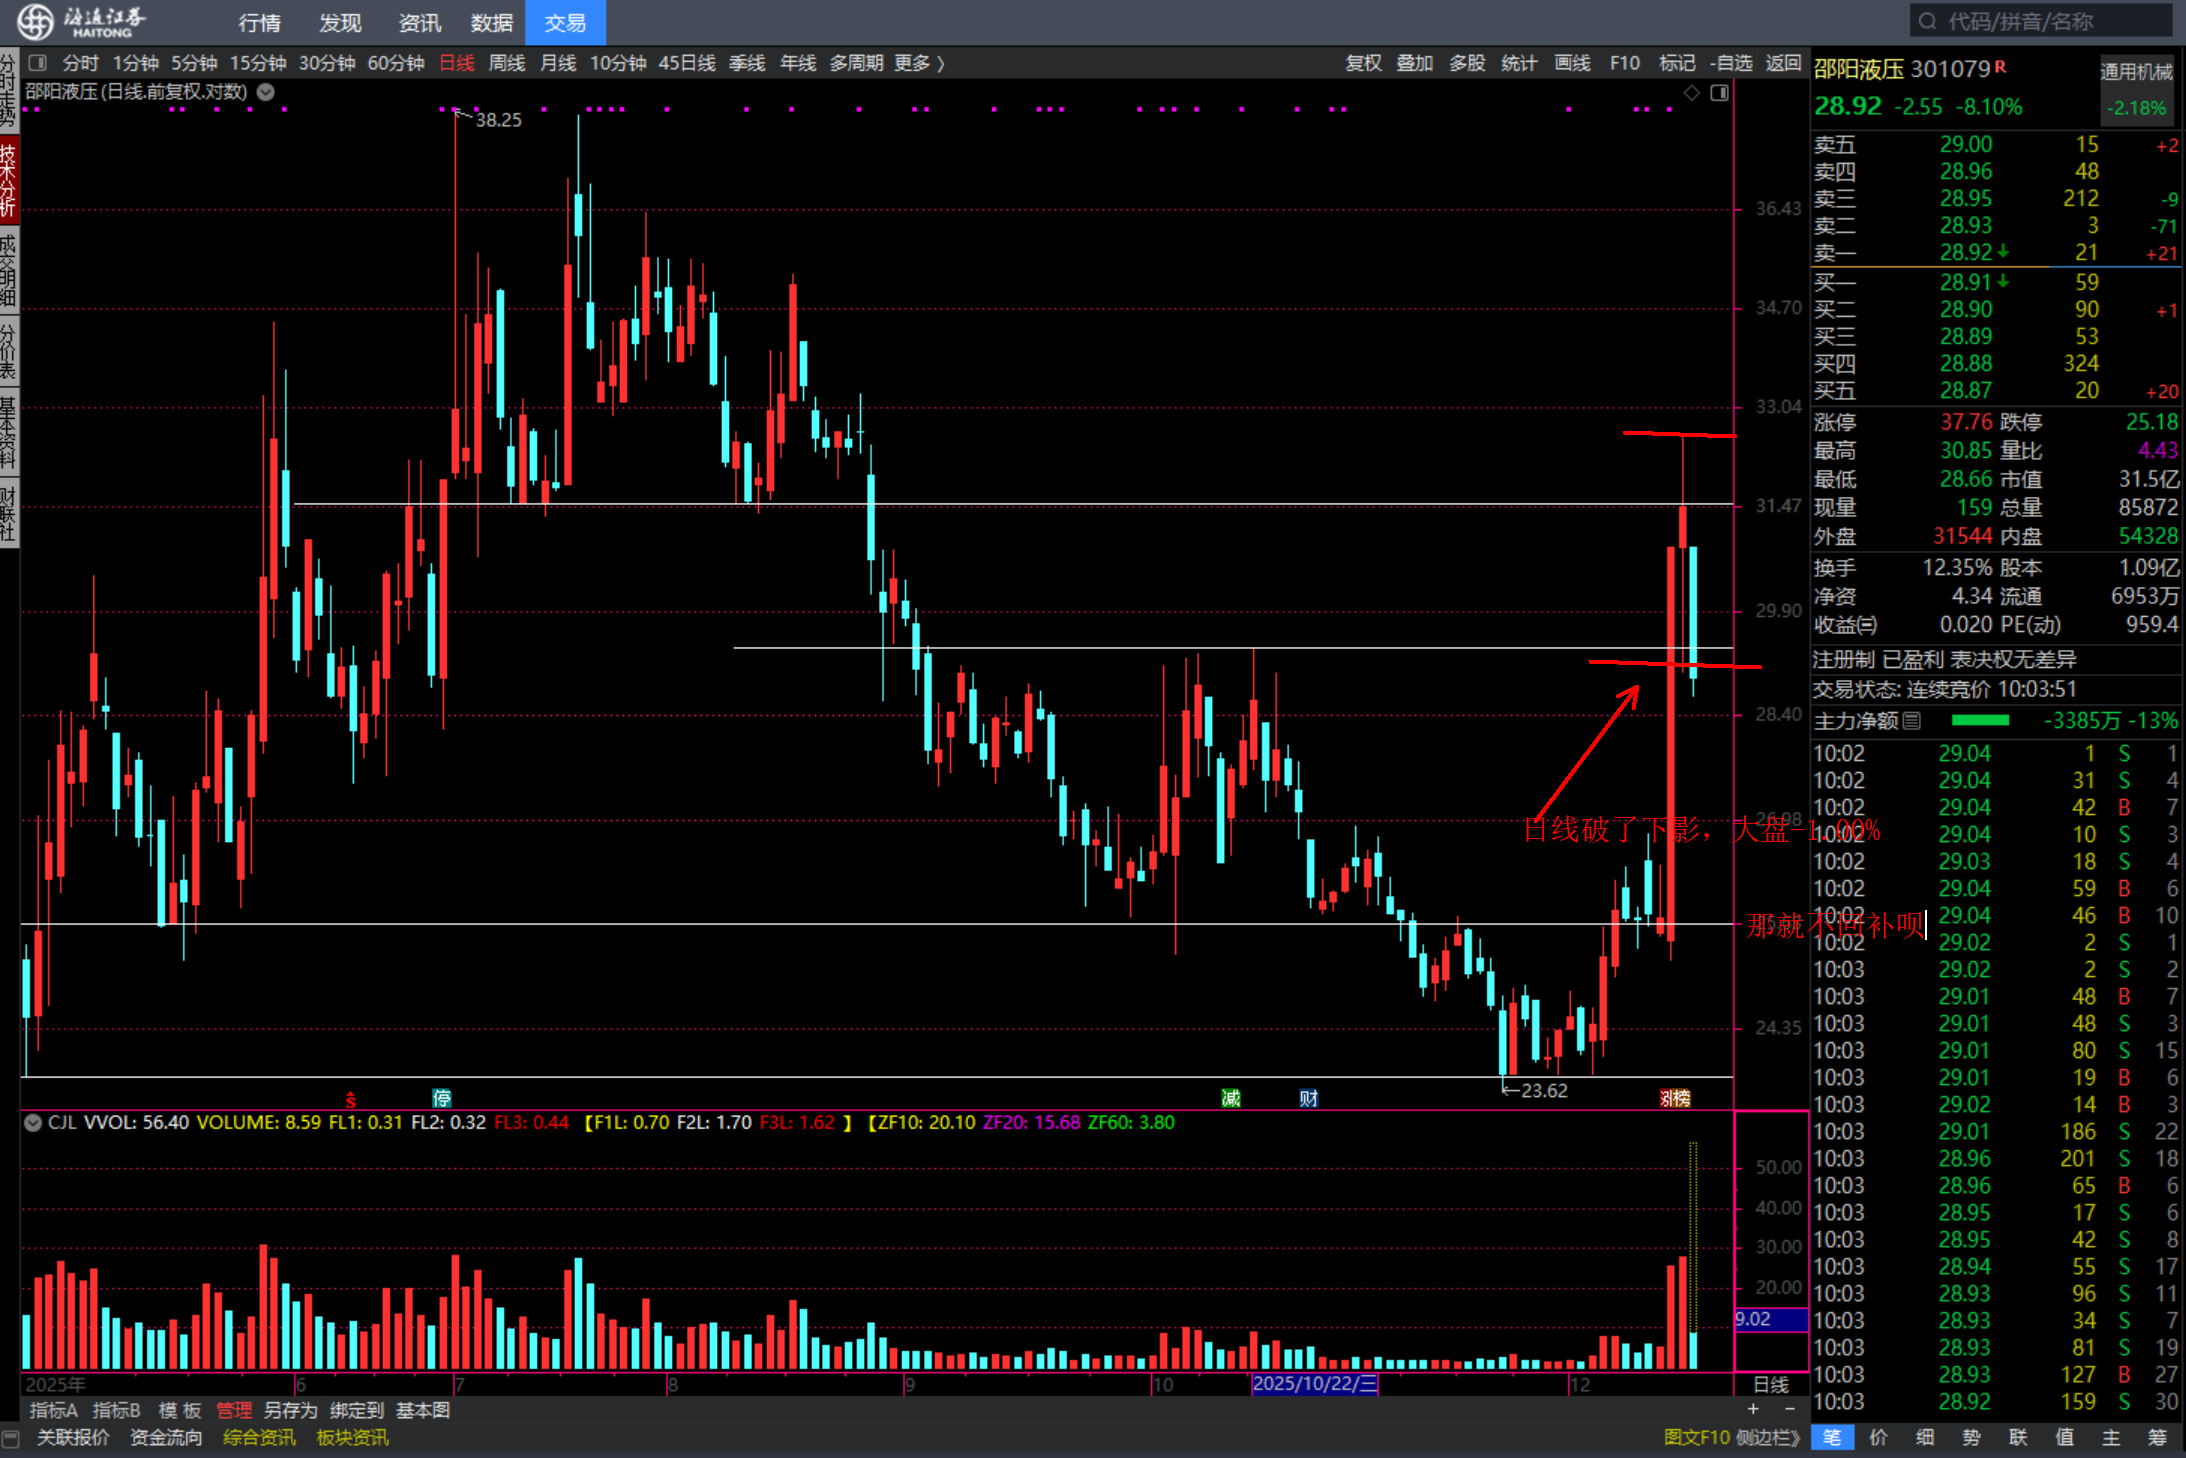Switch to the 行情 top menu

[x=260, y=22]
